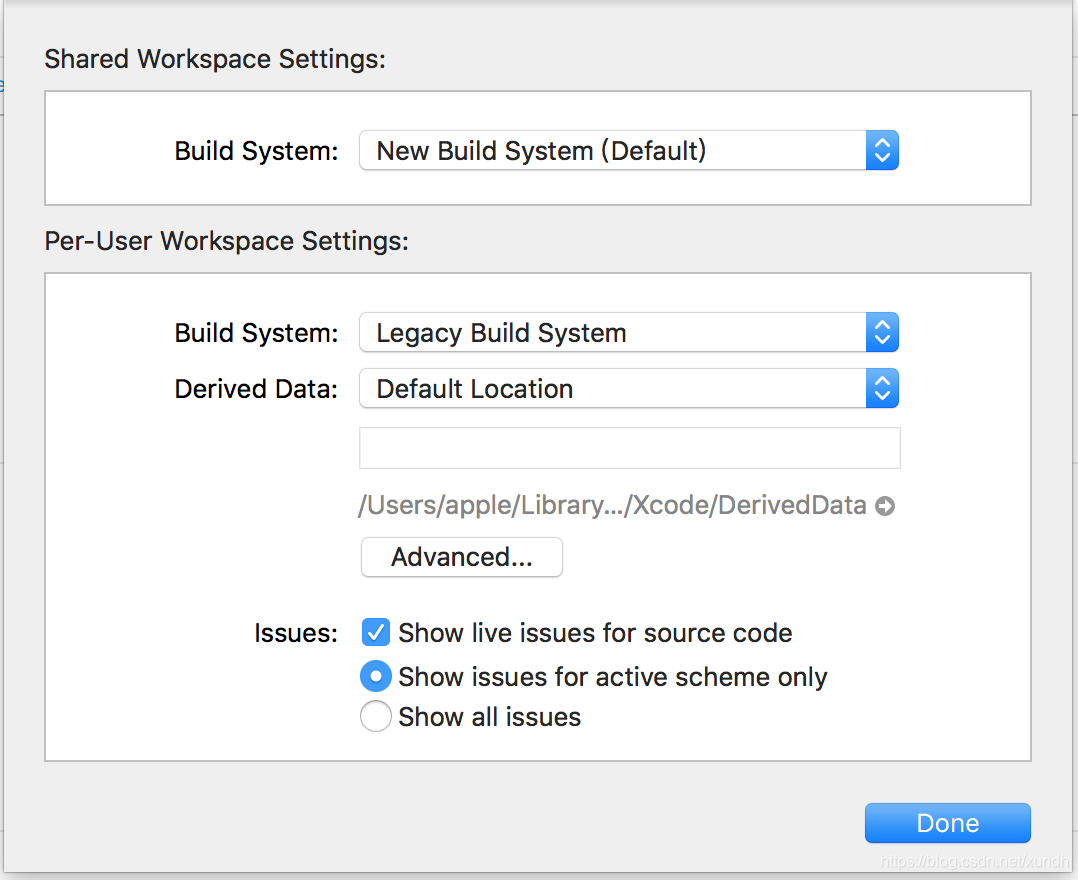1078x880 pixels.
Task: Click the Derived Data label
Action: pyautogui.click(x=256, y=389)
